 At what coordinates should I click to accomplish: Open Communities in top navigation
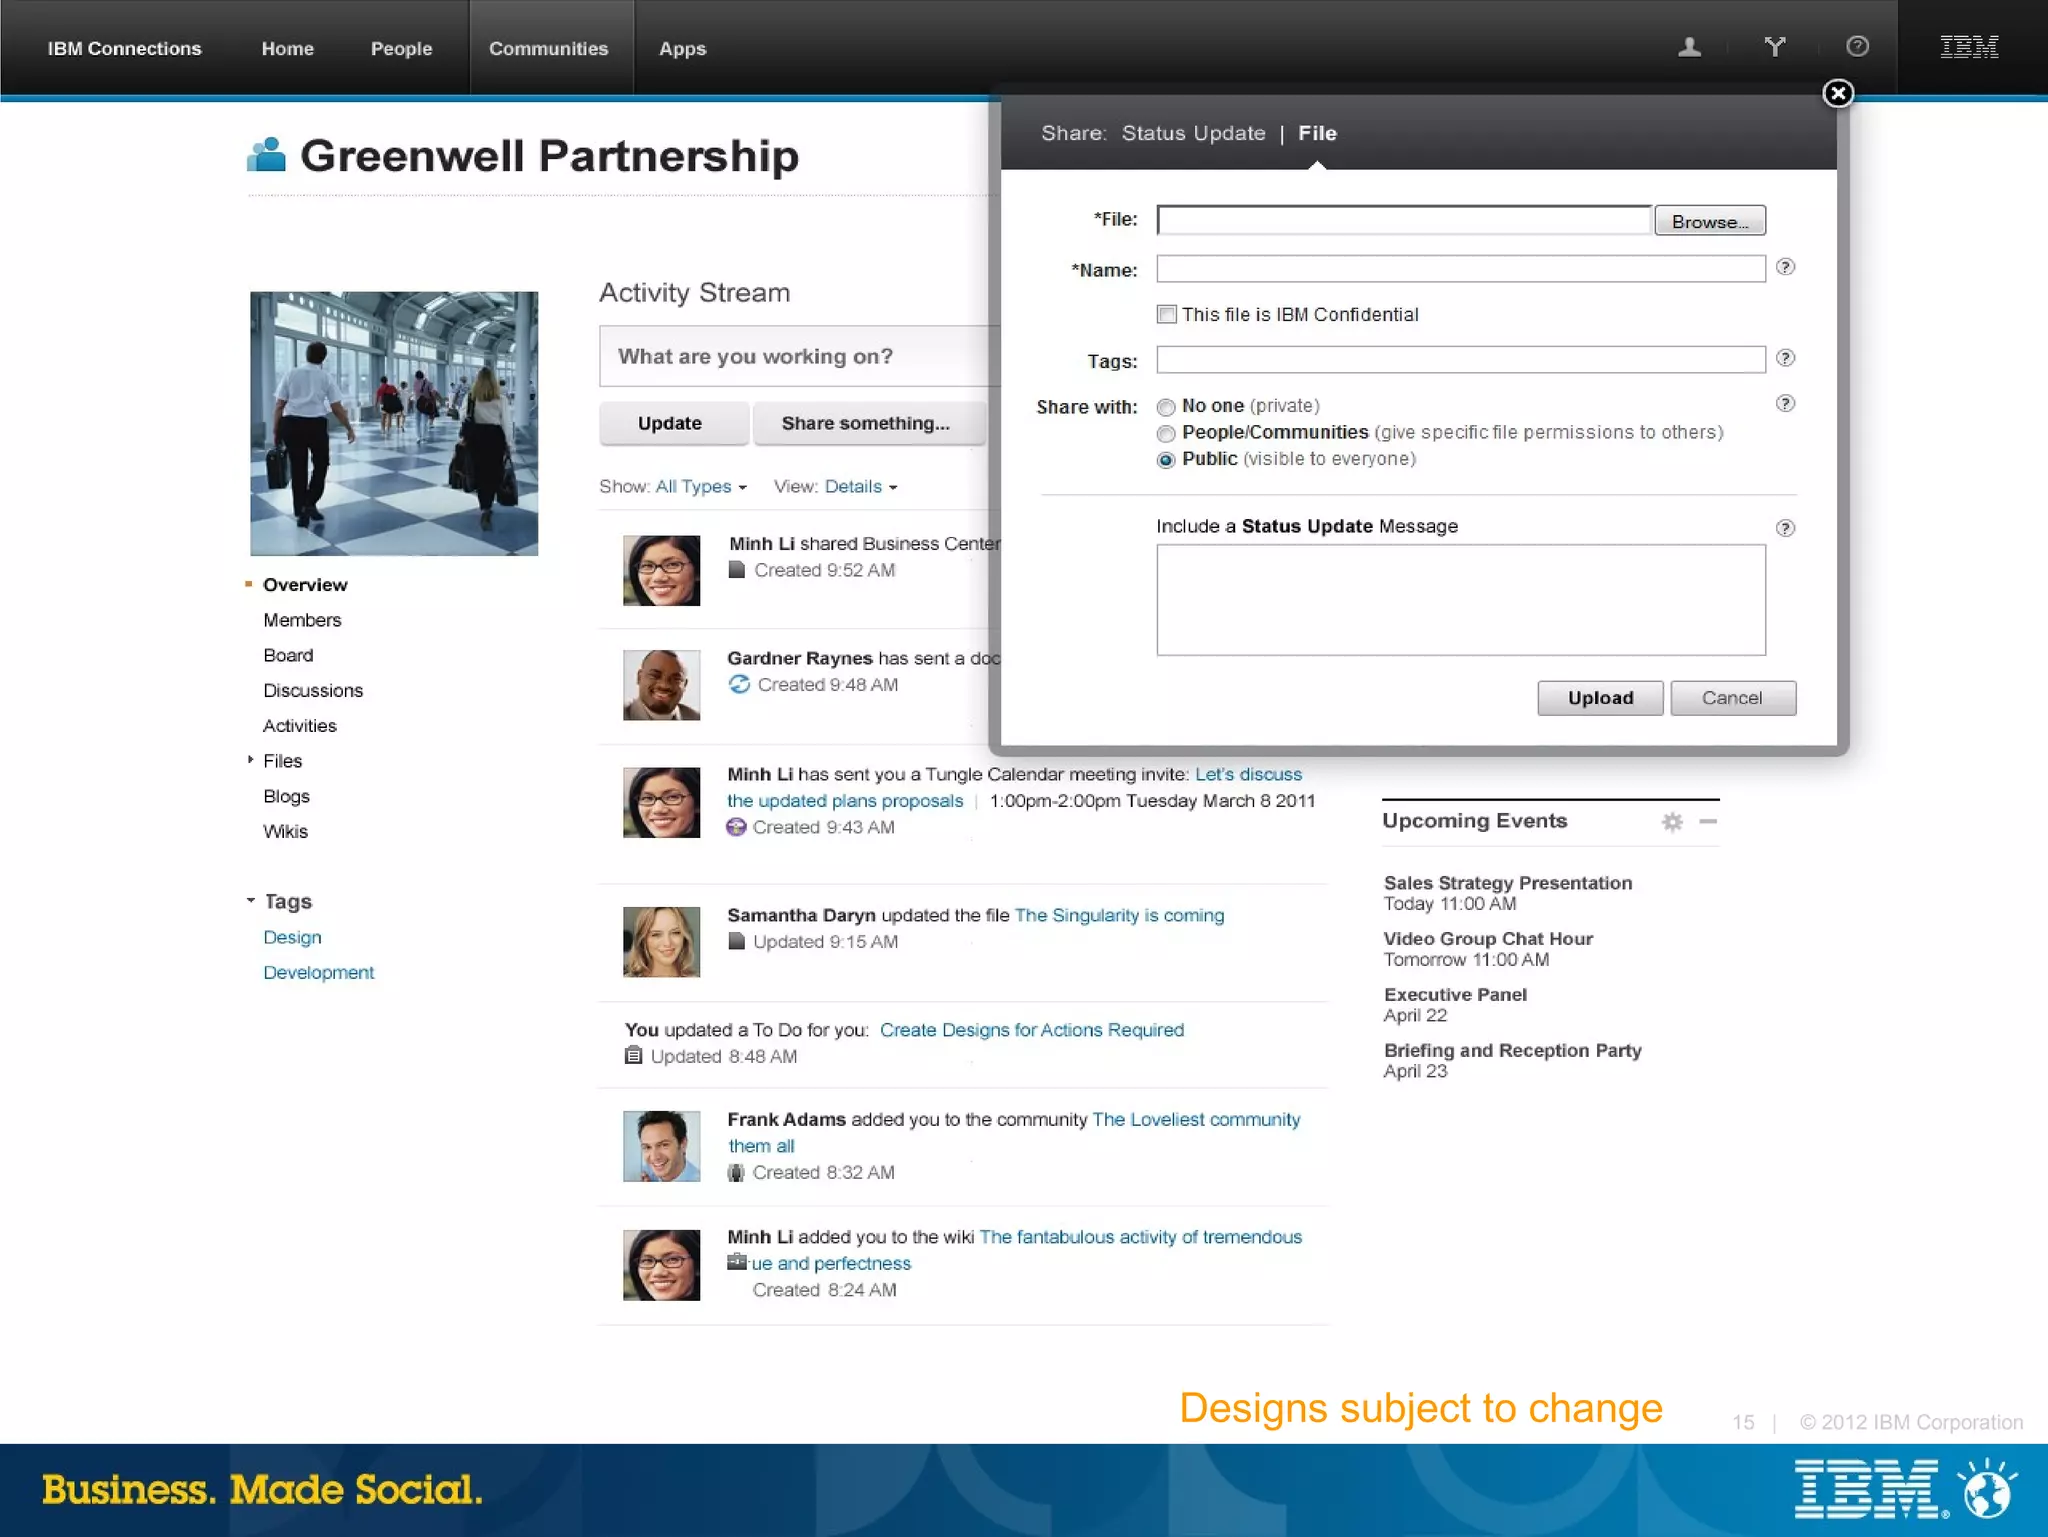pyautogui.click(x=548, y=48)
